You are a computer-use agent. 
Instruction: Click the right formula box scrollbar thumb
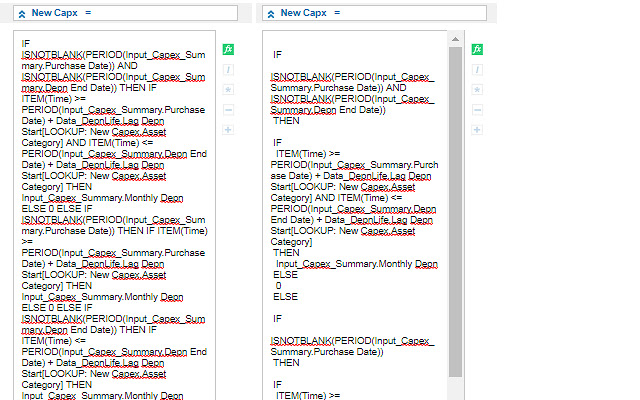coord(456,212)
